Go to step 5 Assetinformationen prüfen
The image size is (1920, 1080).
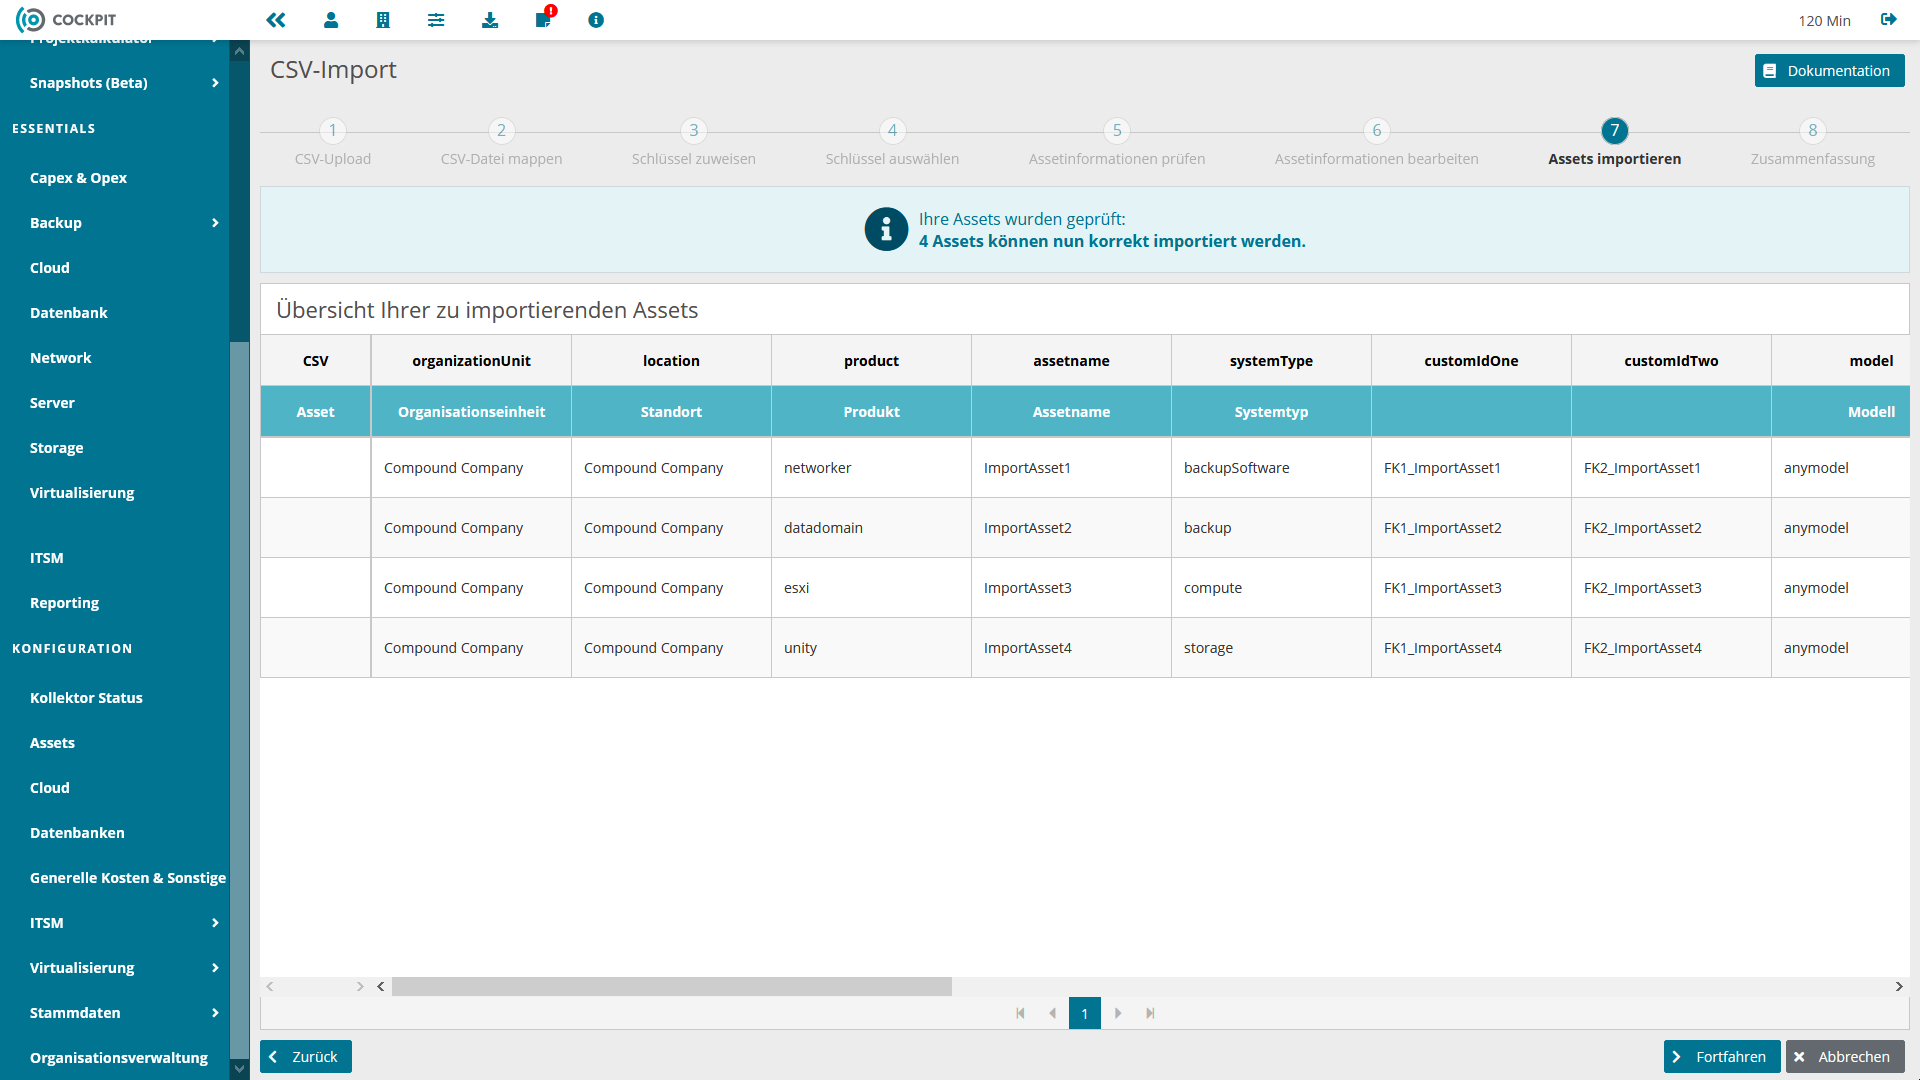coord(1117,131)
